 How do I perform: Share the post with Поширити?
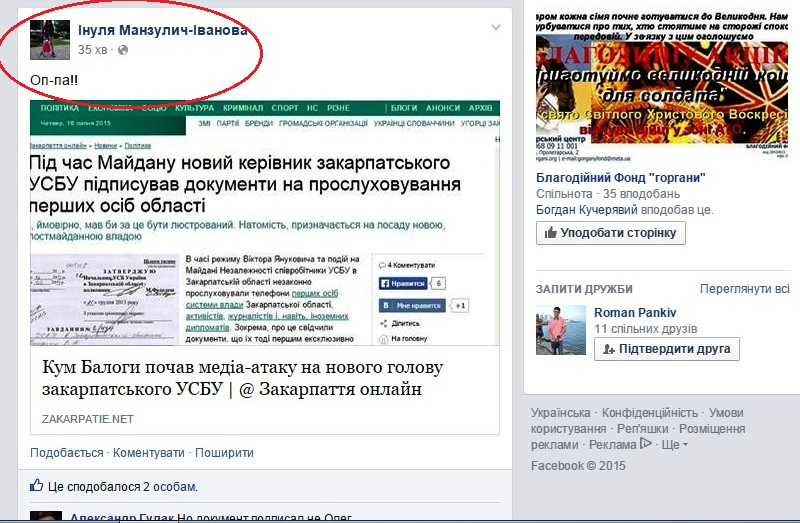[x=224, y=453]
